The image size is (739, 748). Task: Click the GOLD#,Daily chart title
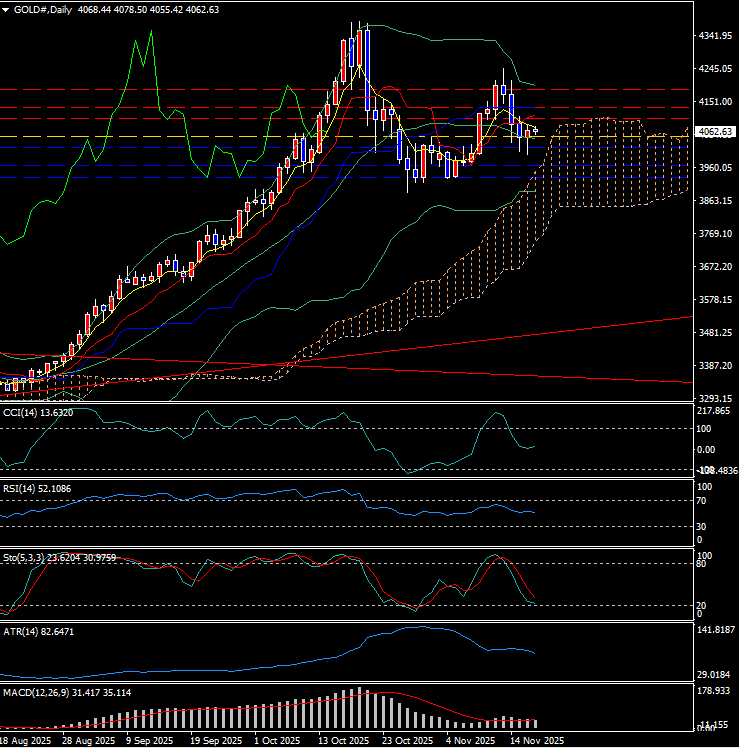44,8
